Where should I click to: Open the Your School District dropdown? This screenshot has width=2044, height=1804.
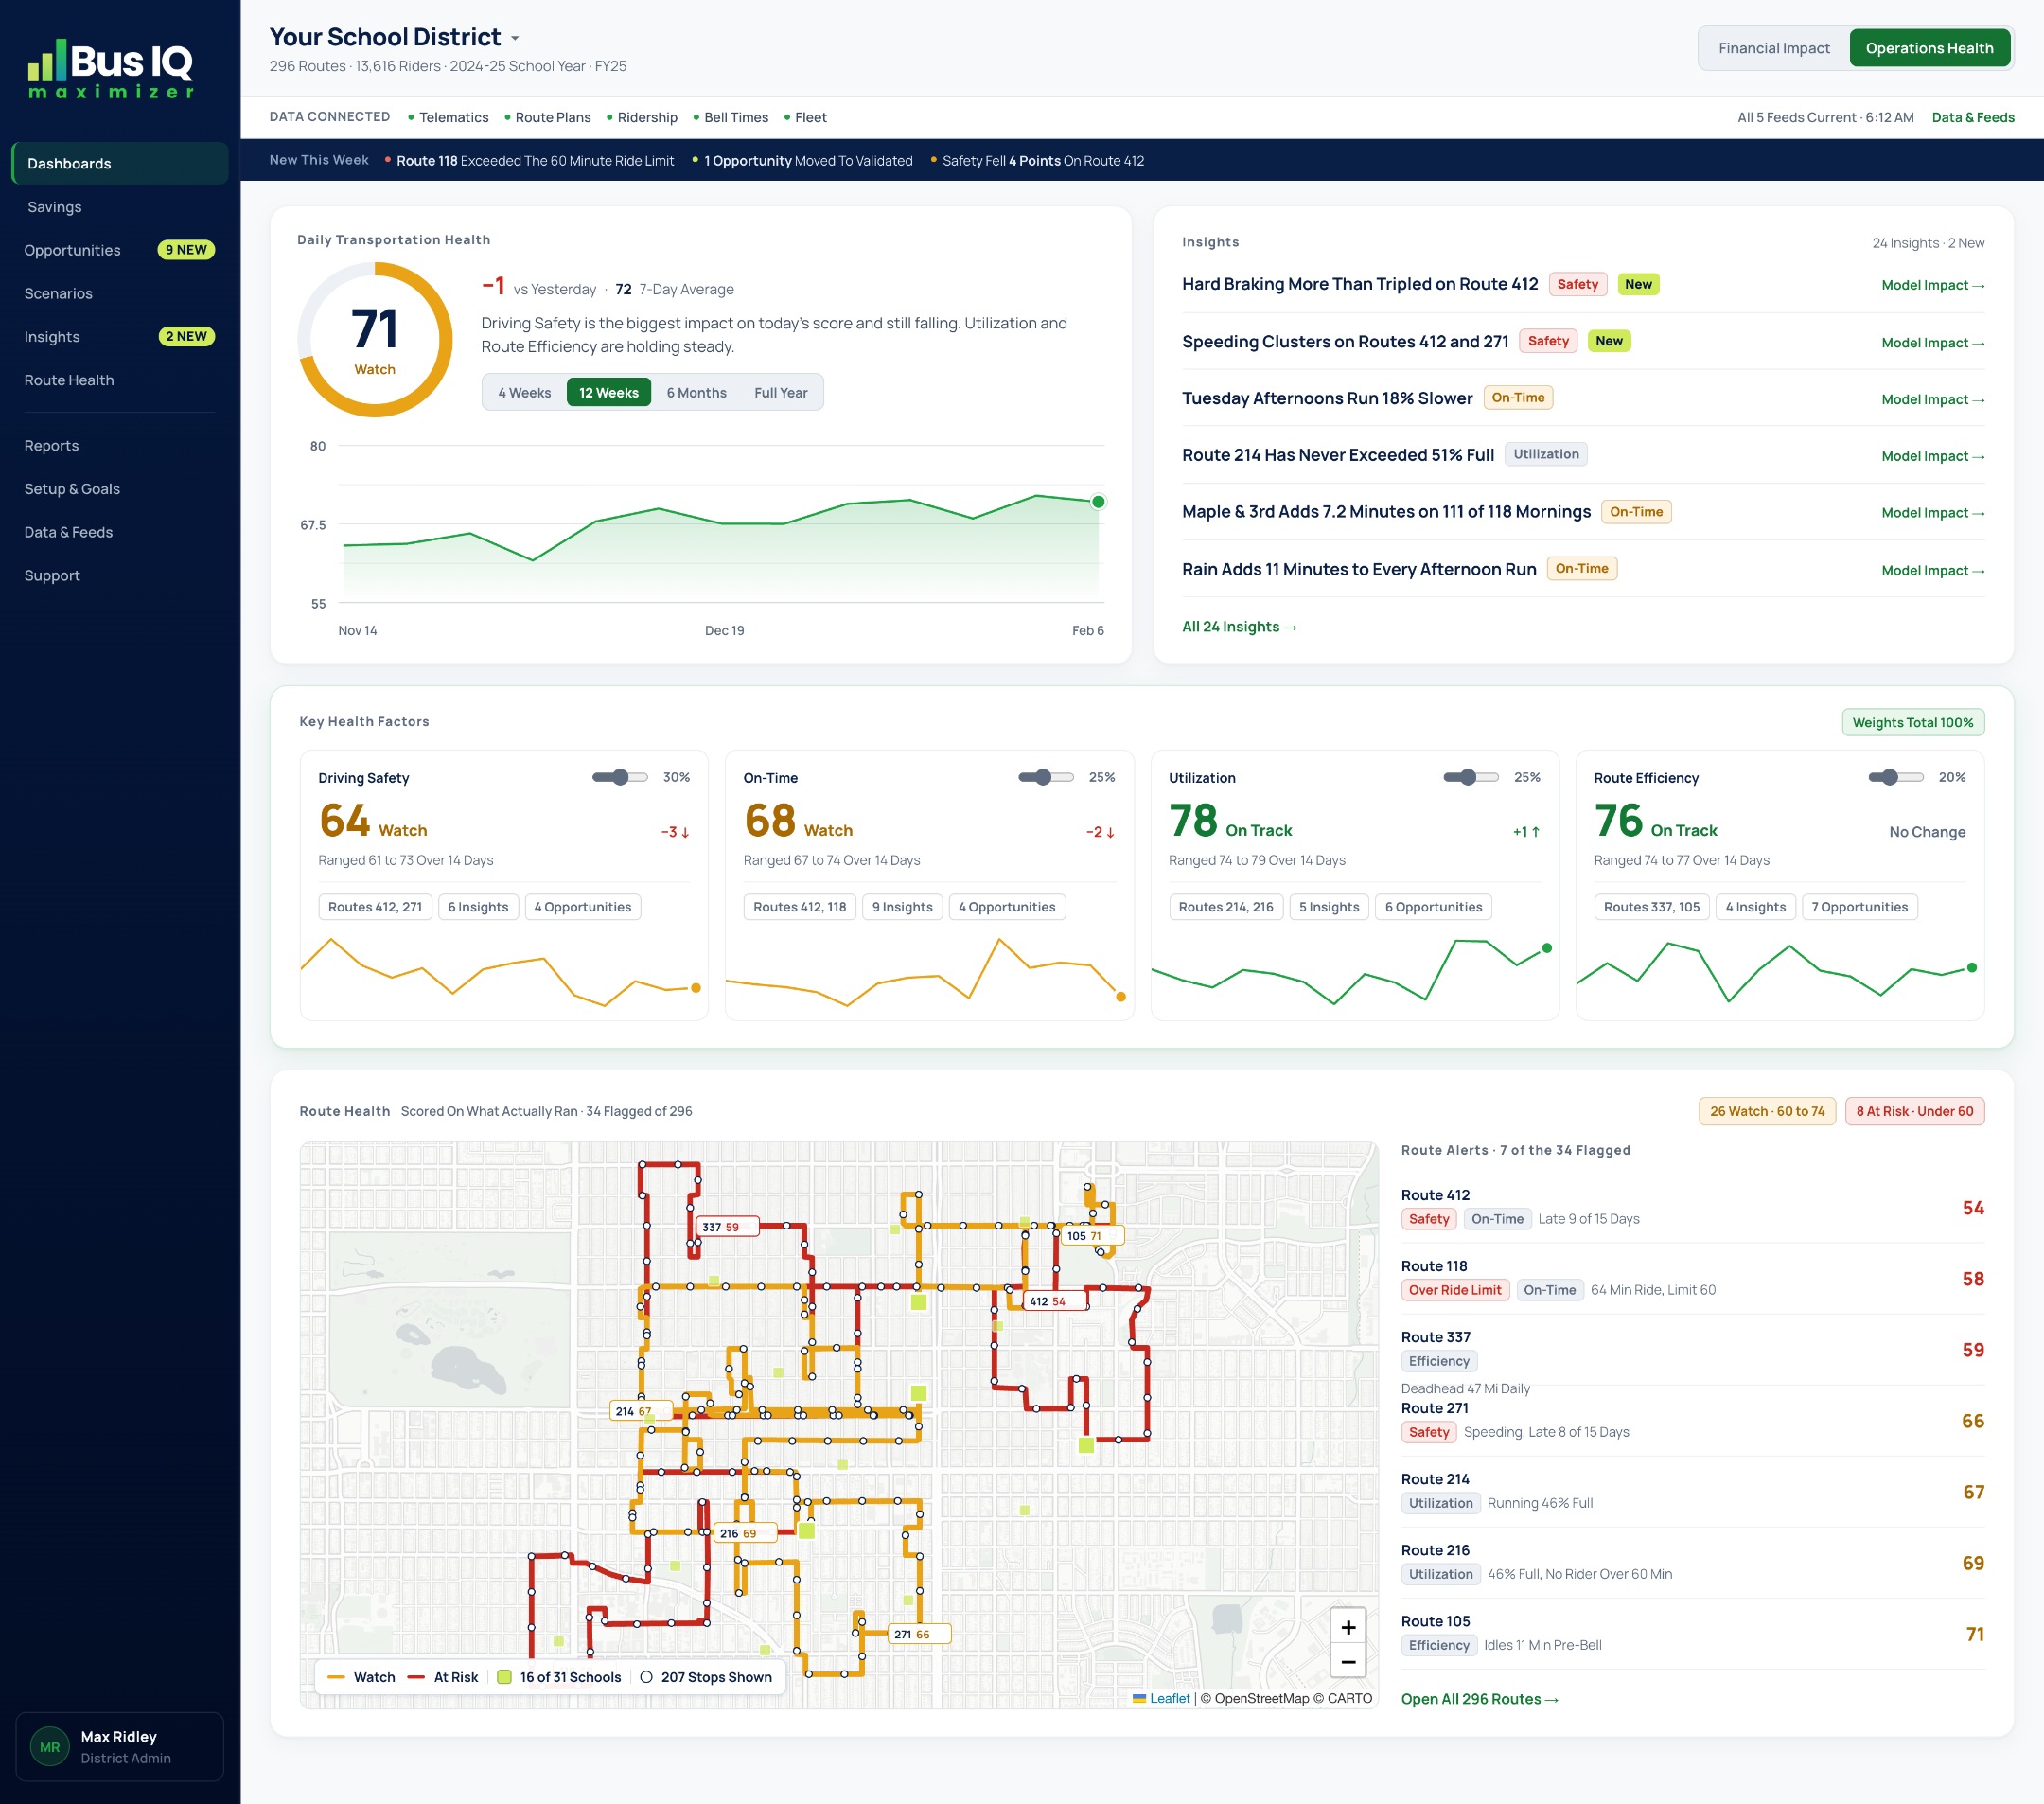click(x=394, y=37)
